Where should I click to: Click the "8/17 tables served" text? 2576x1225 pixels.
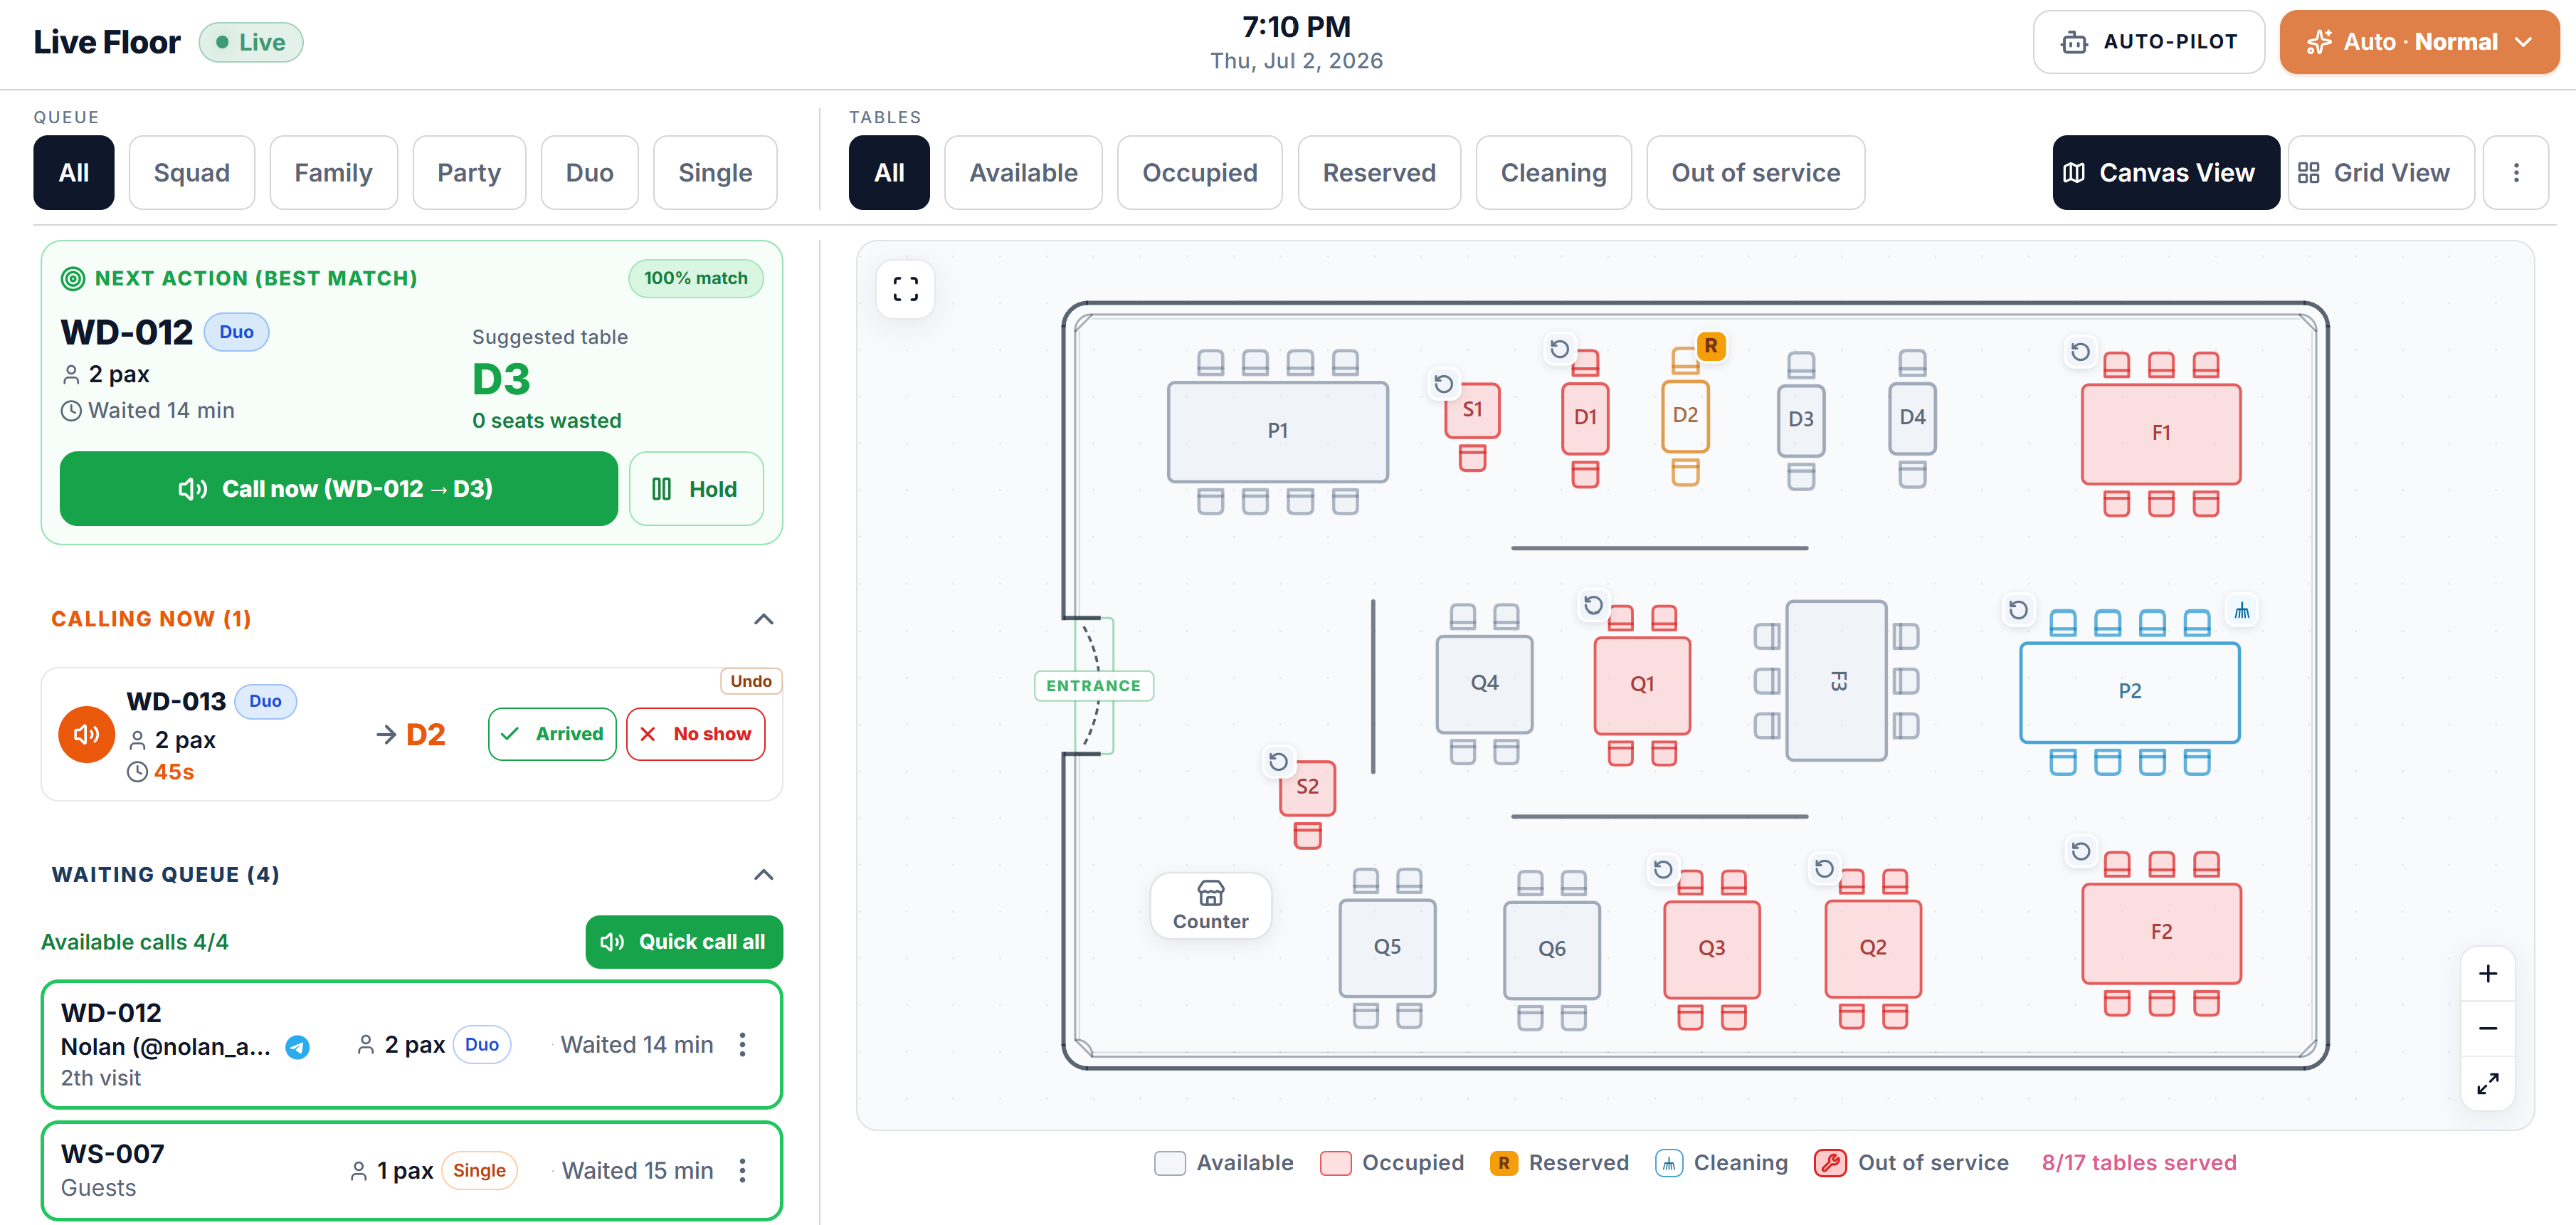tap(2139, 1164)
